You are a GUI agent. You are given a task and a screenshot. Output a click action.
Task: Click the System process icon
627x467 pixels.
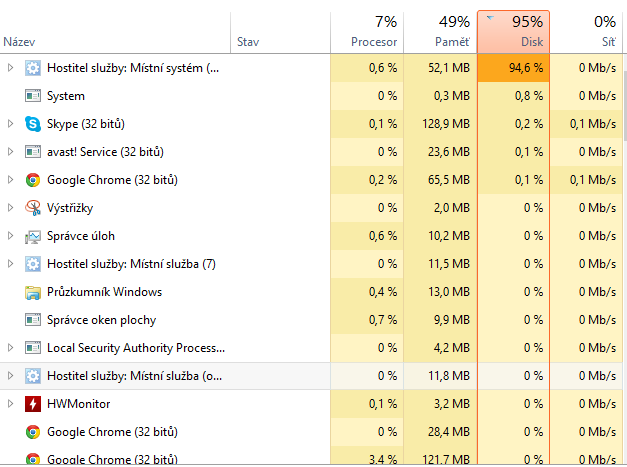tap(33, 96)
